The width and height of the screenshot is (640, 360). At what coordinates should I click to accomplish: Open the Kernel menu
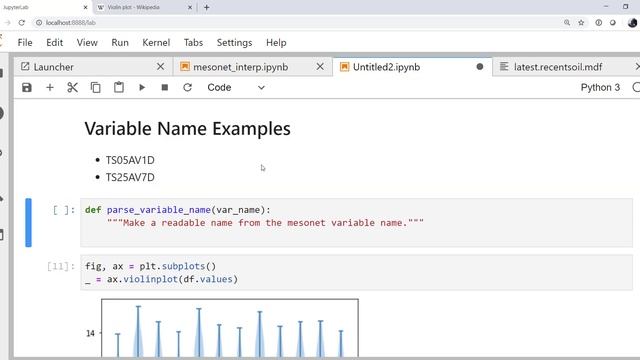tap(156, 42)
